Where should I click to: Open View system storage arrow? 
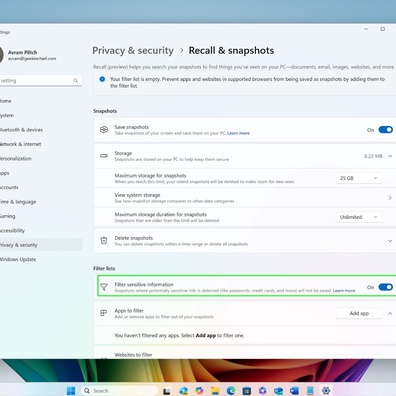point(390,198)
